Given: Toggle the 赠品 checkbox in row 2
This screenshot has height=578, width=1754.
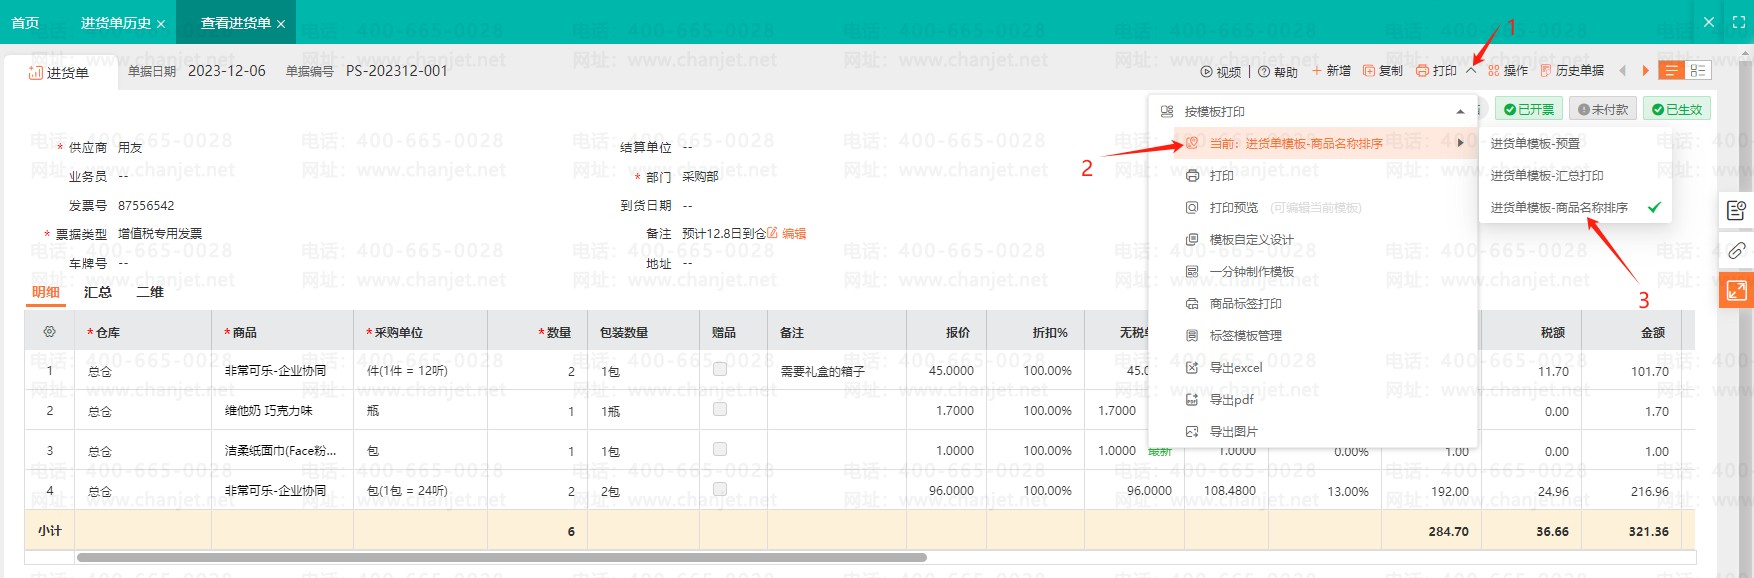Looking at the screenshot, I should 719,410.
